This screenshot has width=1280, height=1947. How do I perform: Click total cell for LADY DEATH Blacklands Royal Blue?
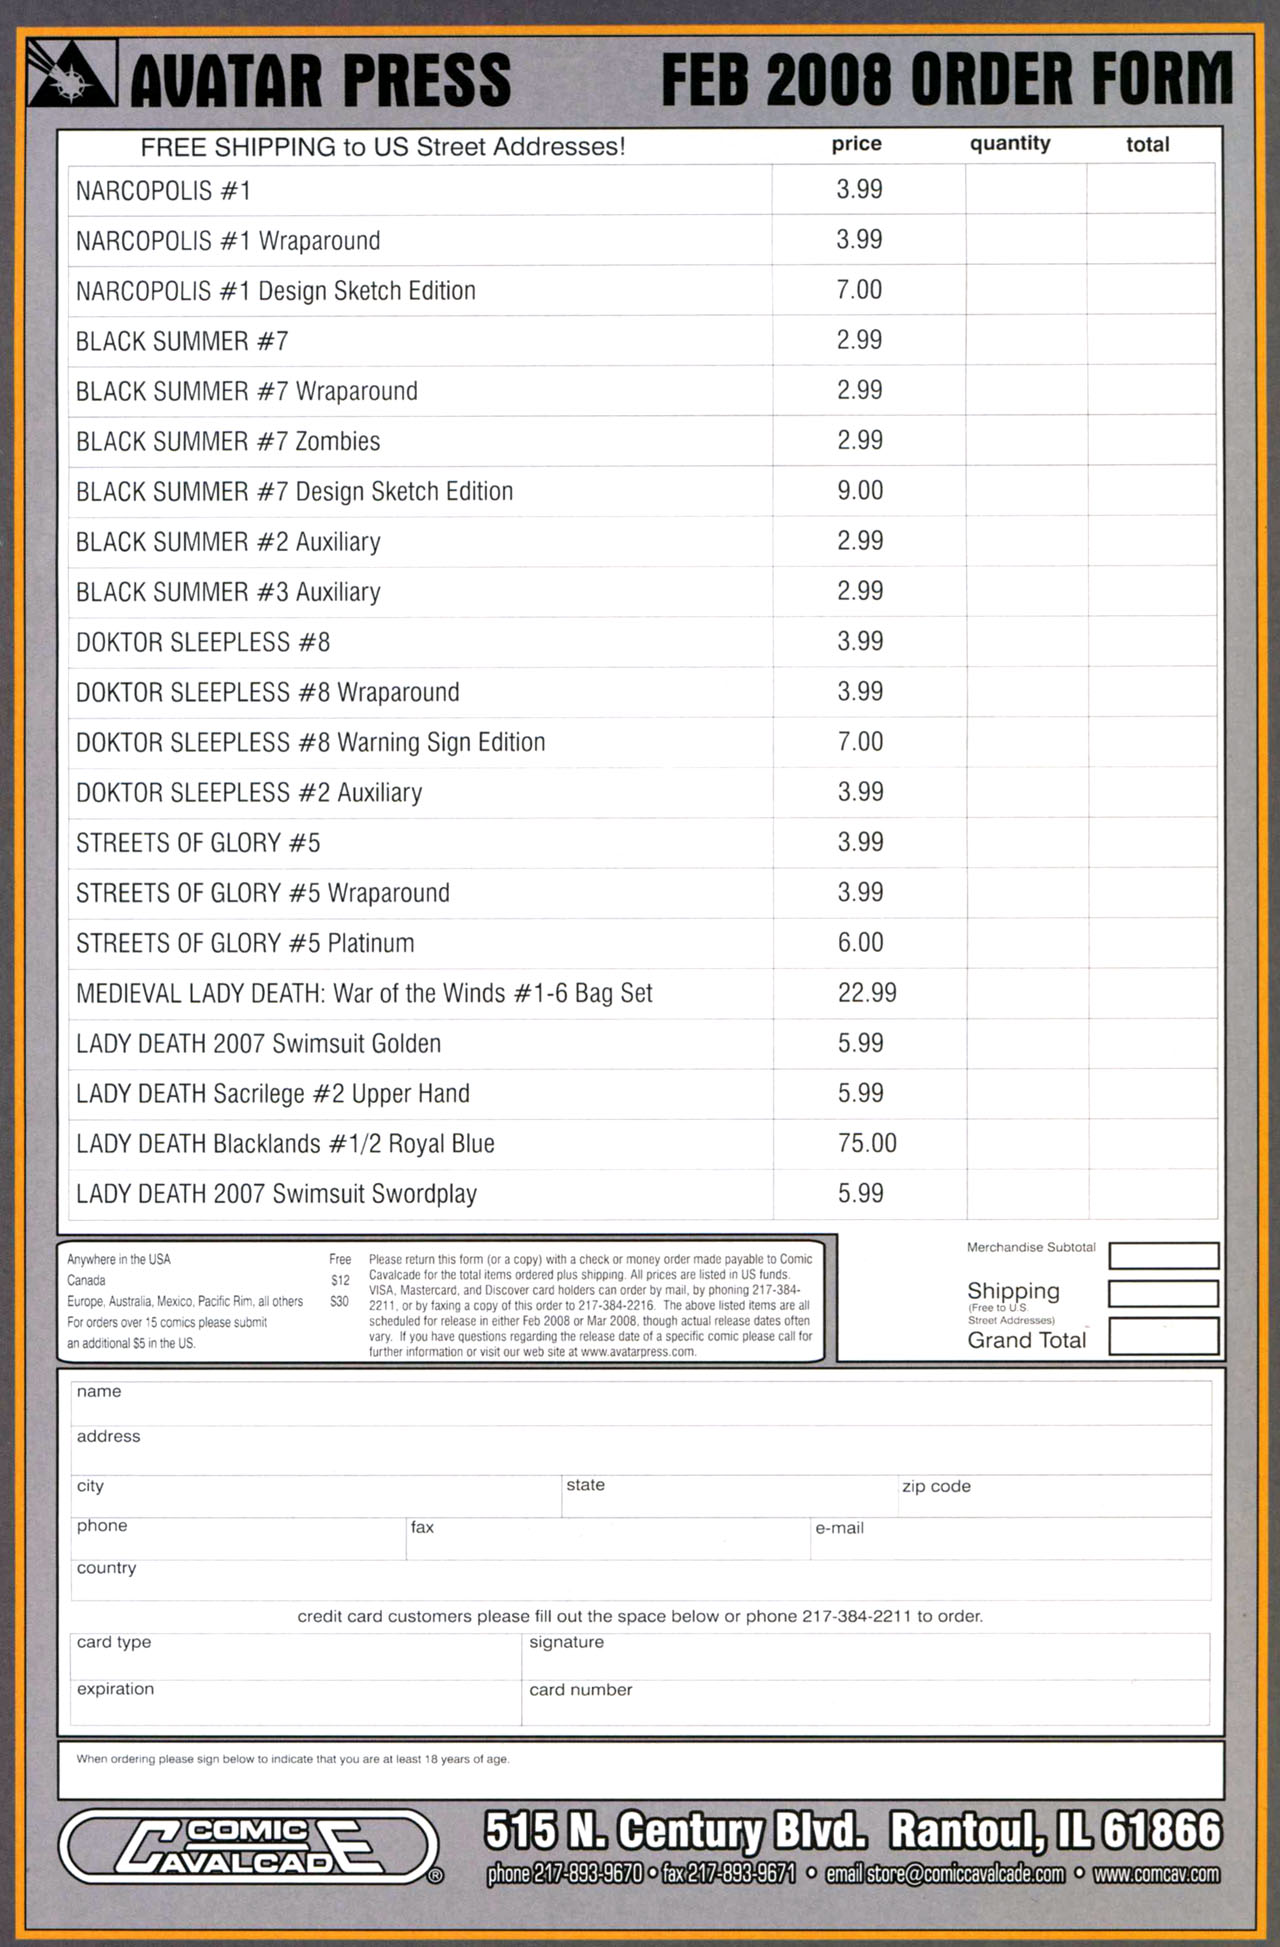(1152, 1144)
